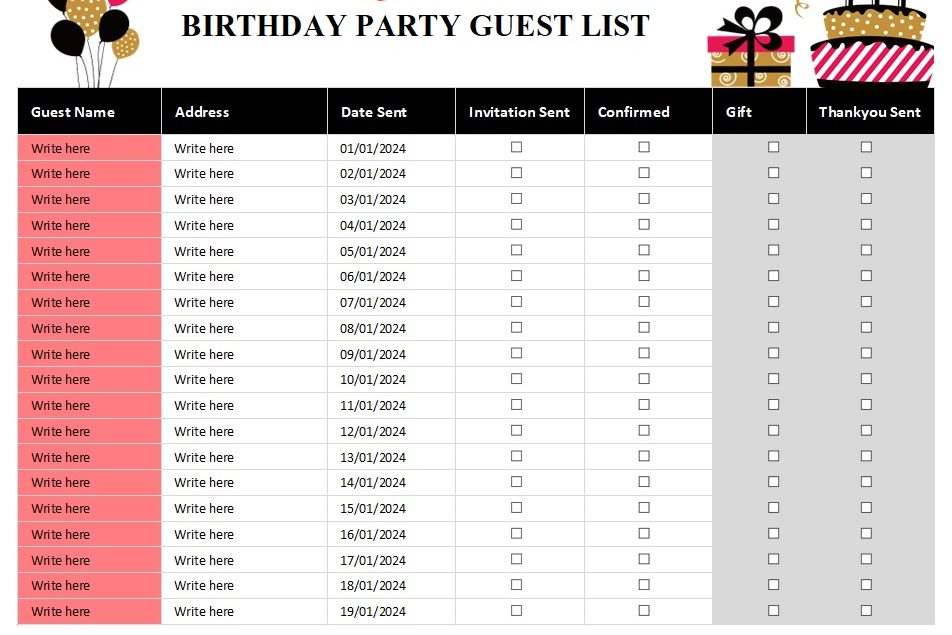Click the Birthday Party Guest List title
The image size is (952, 635).
coord(415,26)
